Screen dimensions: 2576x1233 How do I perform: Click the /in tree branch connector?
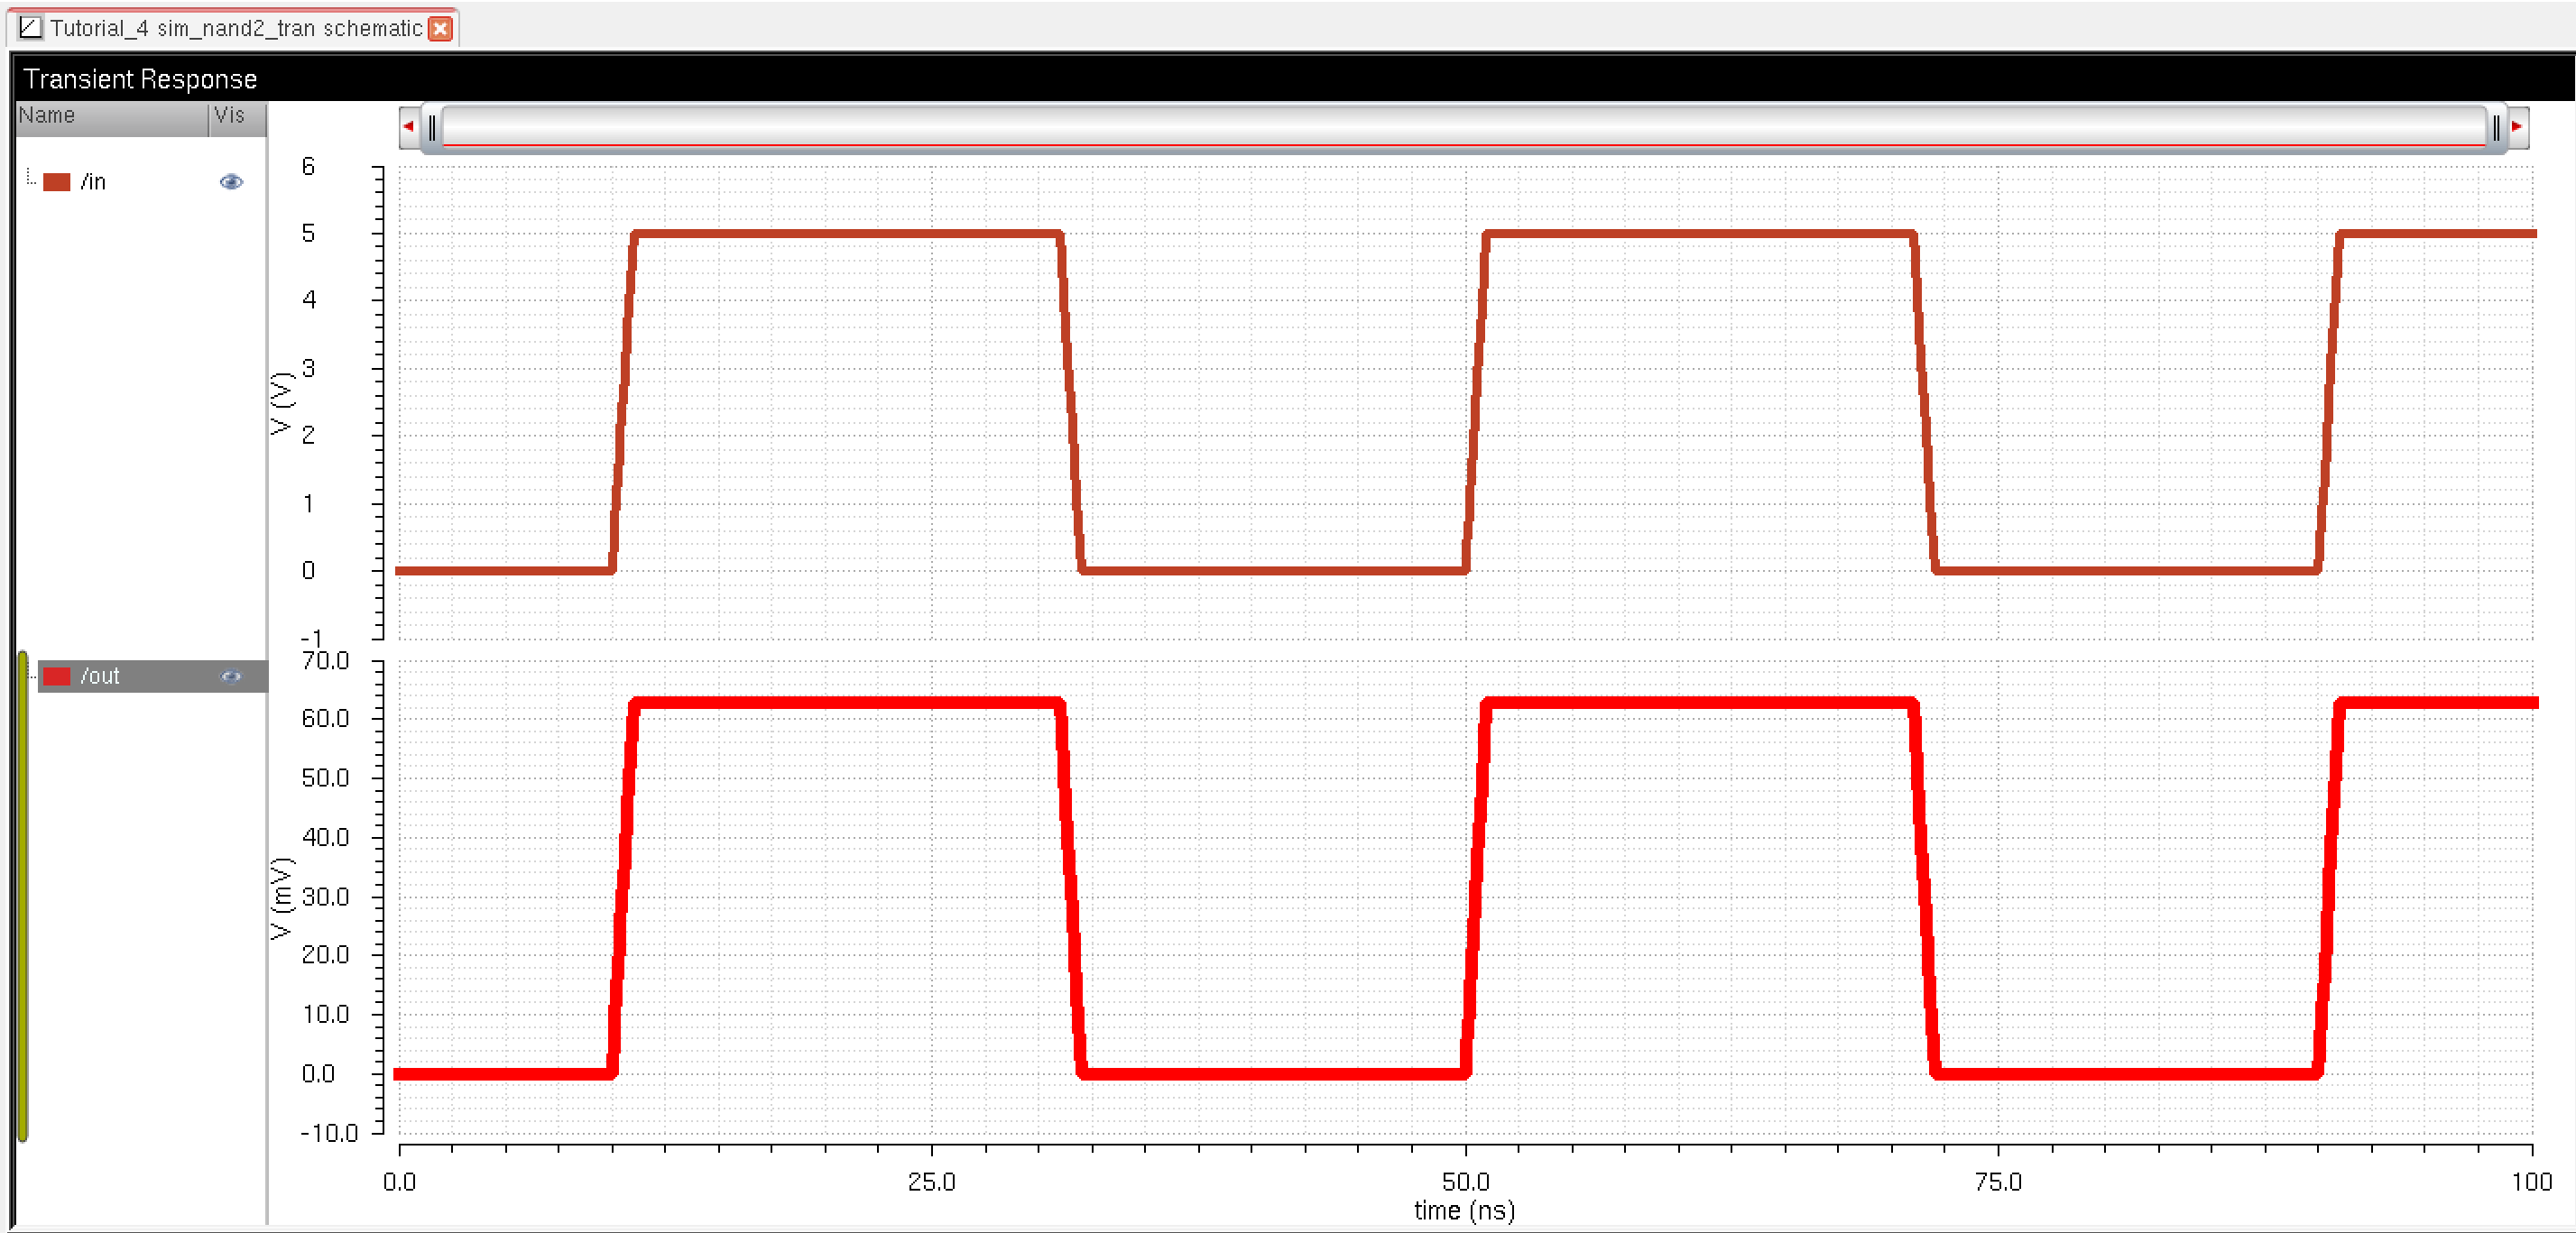click(x=31, y=179)
